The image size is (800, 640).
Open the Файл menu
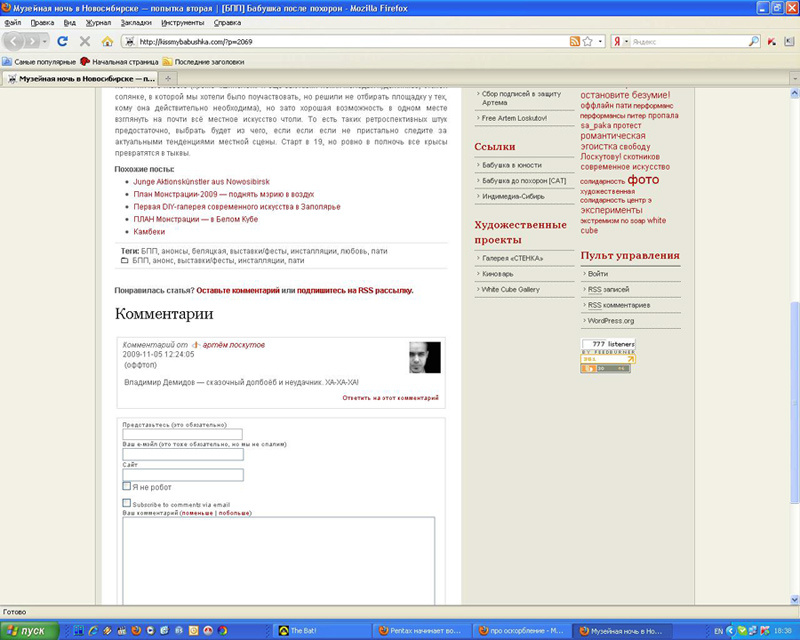pos(13,22)
